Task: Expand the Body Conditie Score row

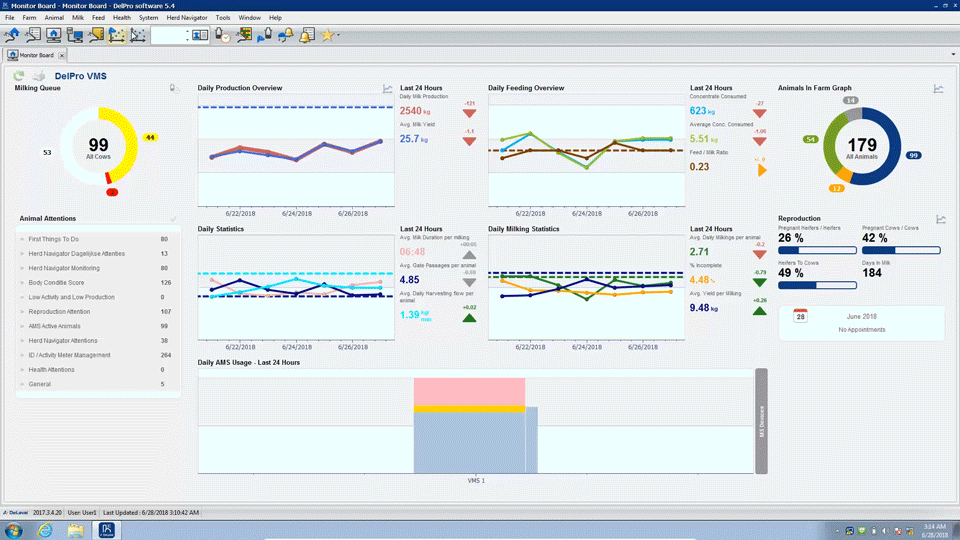Action: coord(22,283)
